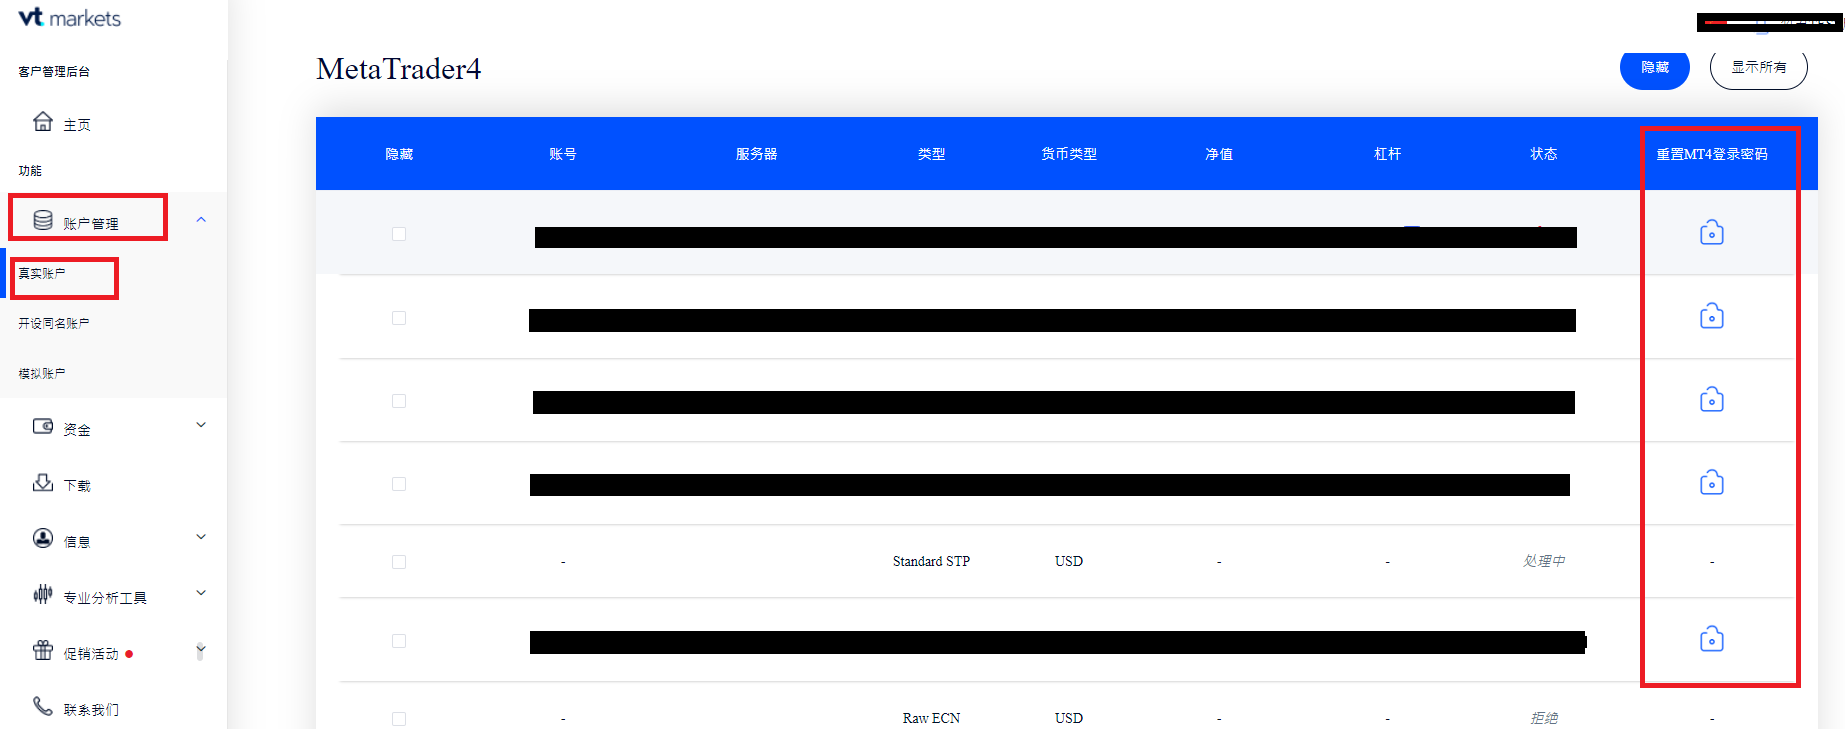Tick the hide checkbox in the fourth row
The width and height of the screenshot is (1845, 729).
coord(399,484)
